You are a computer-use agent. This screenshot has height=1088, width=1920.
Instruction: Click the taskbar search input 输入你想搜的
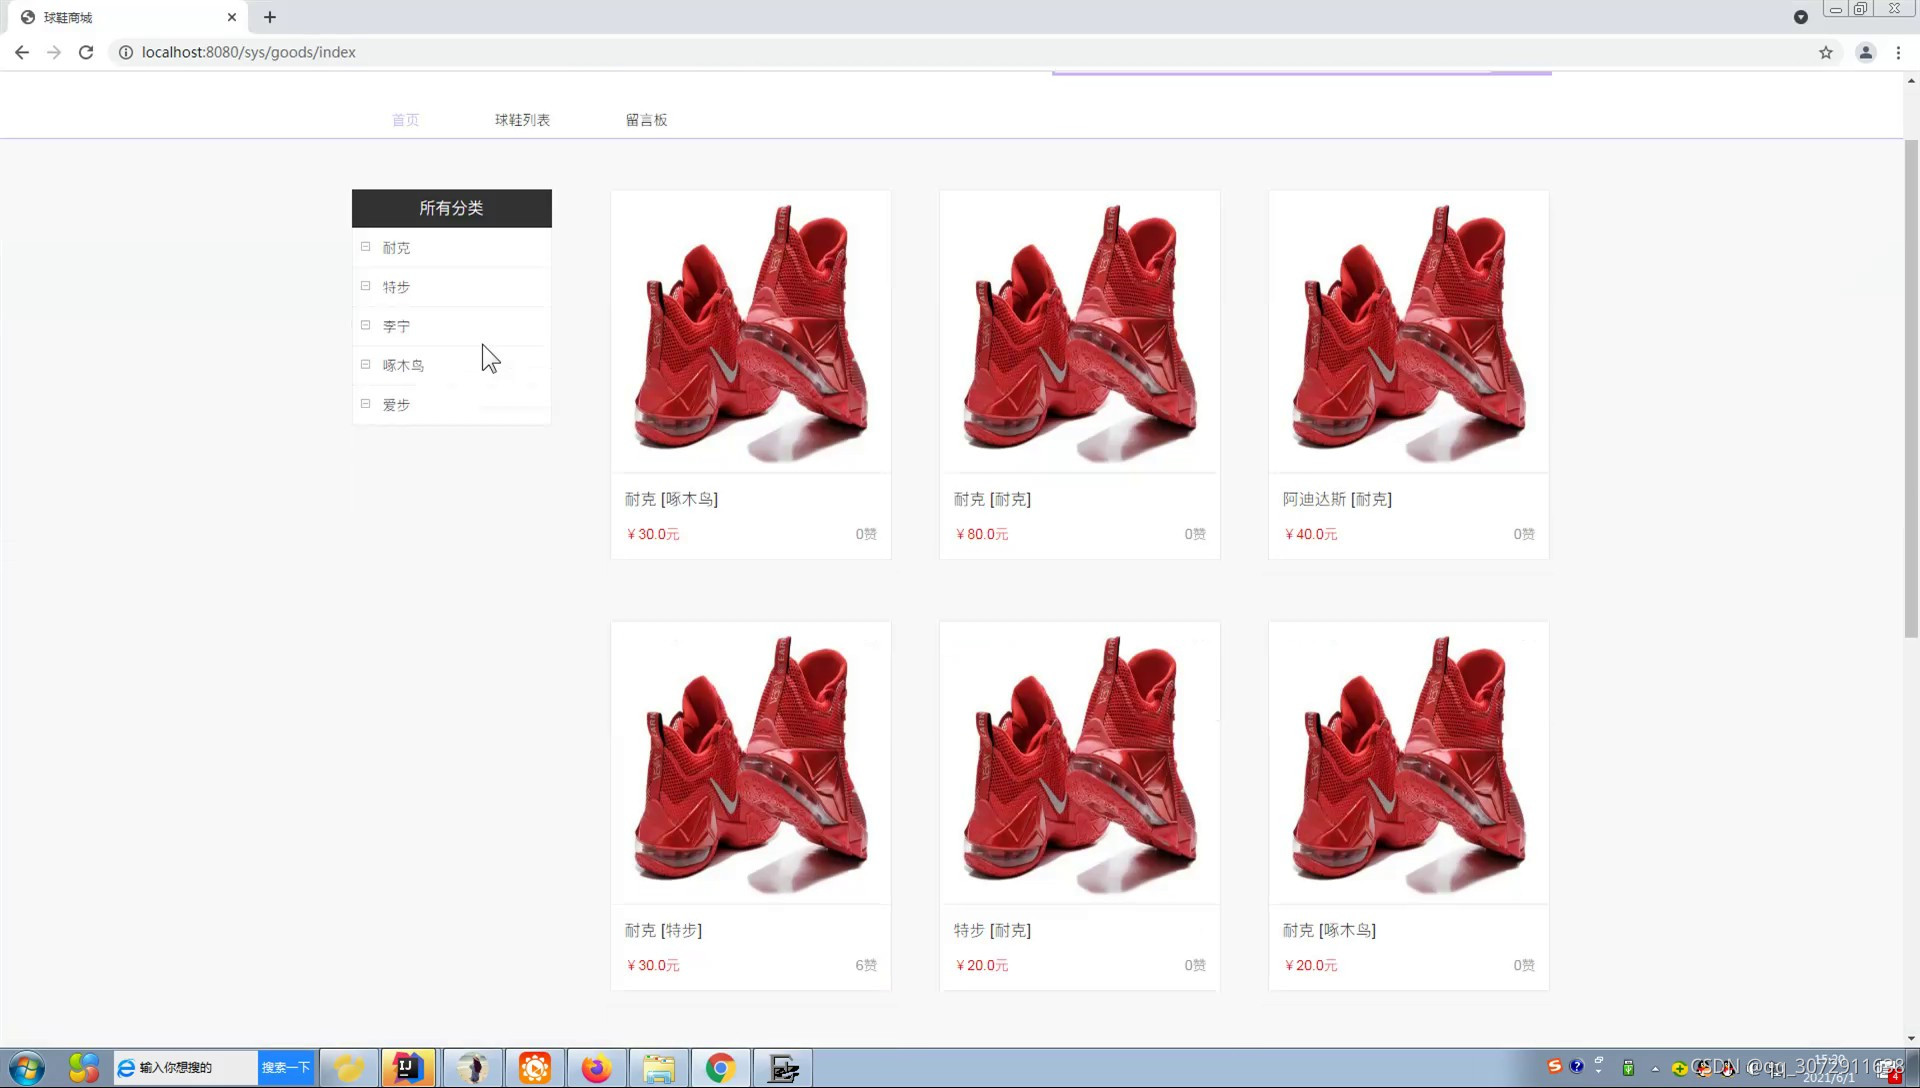[186, 1067]
